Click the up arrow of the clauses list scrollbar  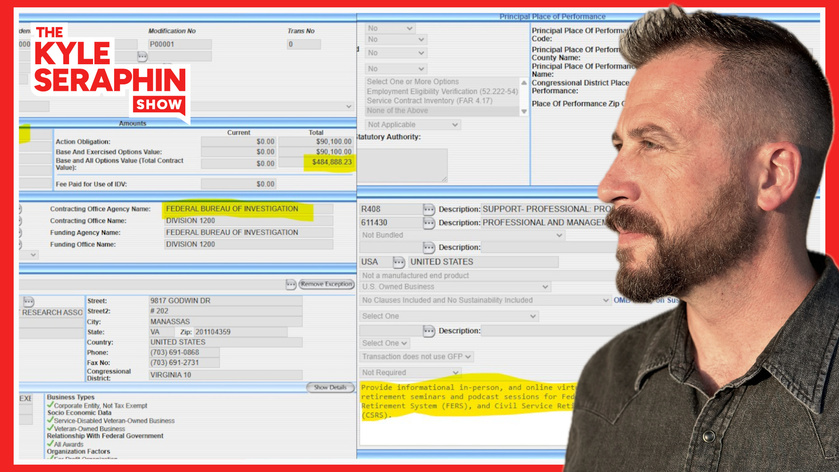tap(524, 82)
